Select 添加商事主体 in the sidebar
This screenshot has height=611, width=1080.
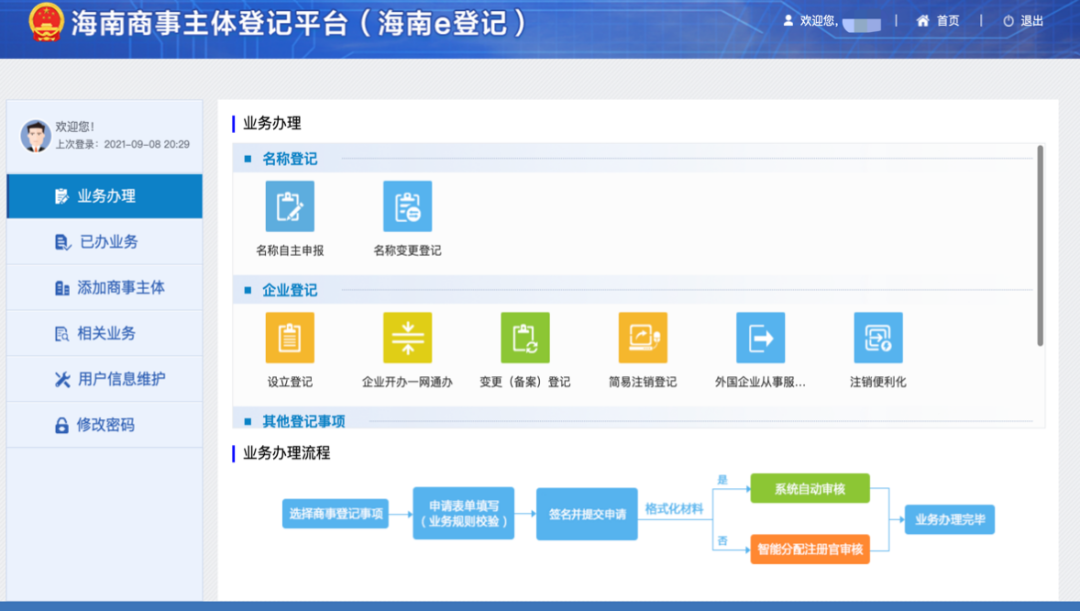[104, 287]
